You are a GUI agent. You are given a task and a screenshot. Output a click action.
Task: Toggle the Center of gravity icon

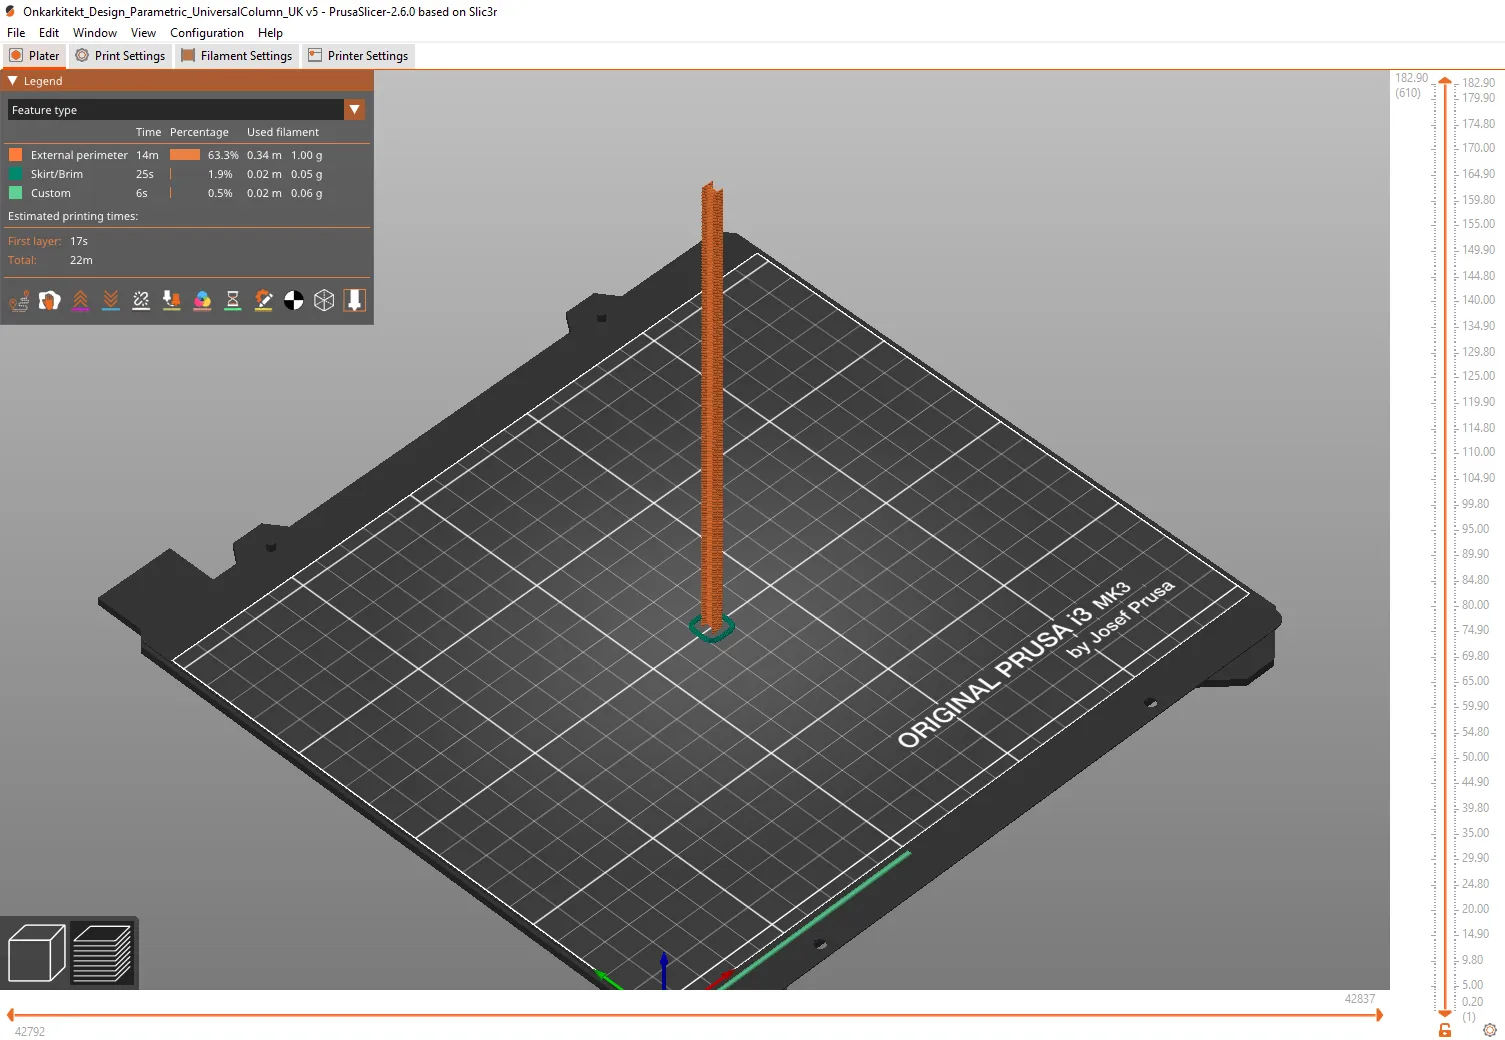pos(294,300)
